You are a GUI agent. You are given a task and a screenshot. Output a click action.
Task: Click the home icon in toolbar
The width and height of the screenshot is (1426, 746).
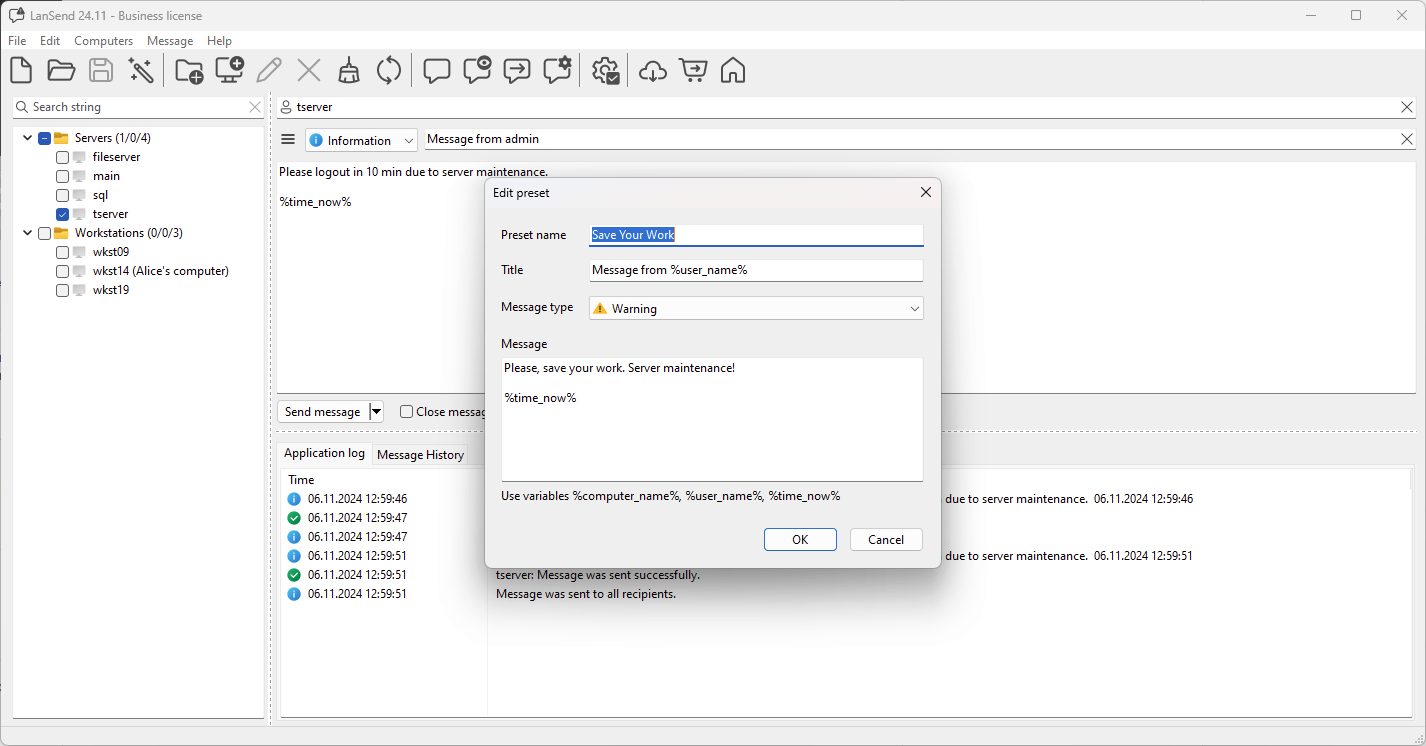733,71
